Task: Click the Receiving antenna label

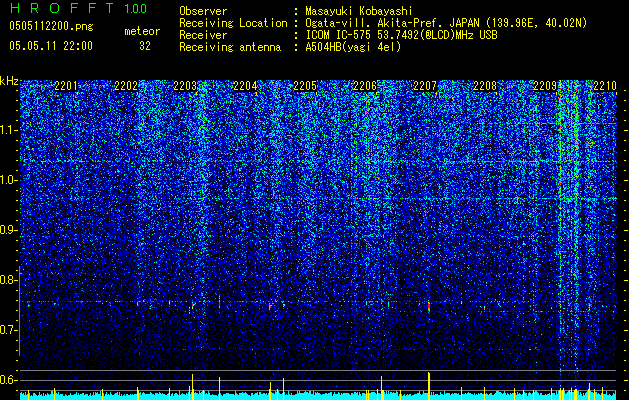Action: point(230,47)
